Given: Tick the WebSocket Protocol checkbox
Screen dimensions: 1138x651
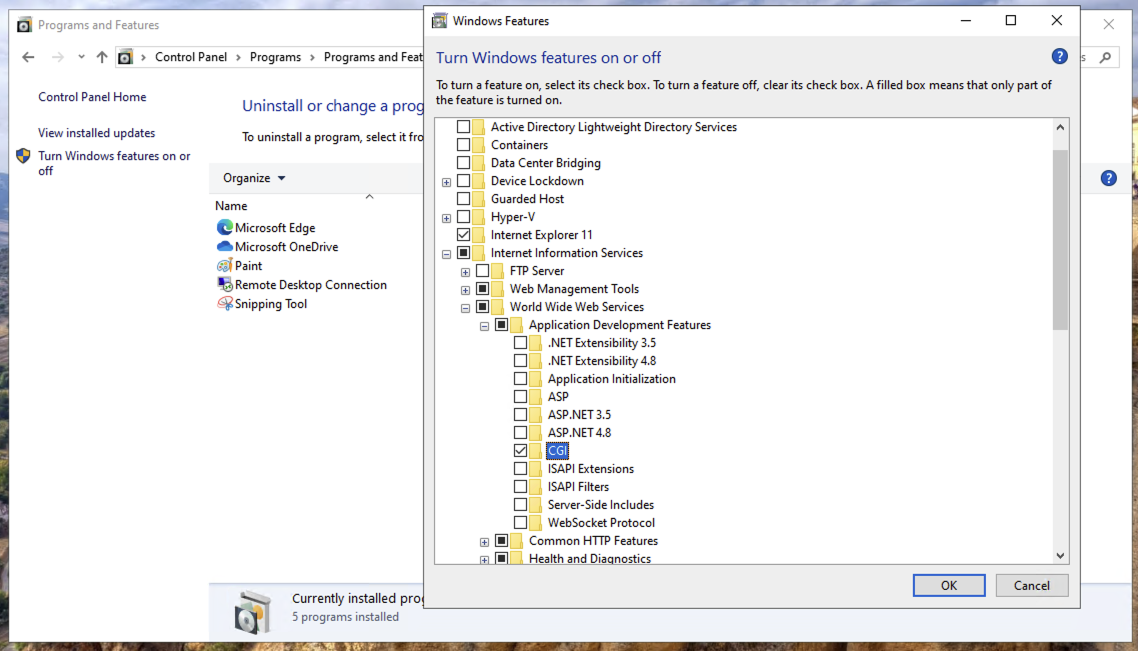Looking at the screenshot, I should click(x=520, y=523).
